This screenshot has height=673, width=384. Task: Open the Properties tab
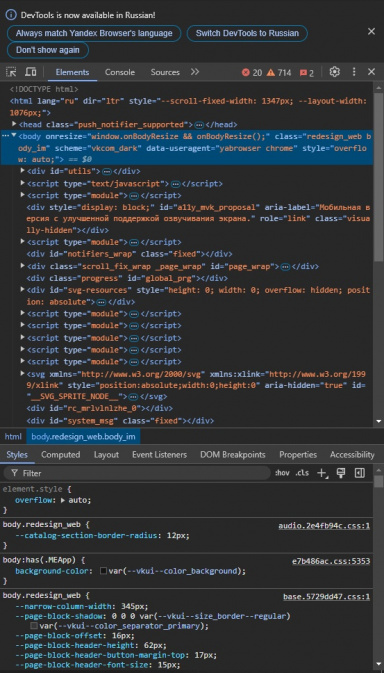298,455
